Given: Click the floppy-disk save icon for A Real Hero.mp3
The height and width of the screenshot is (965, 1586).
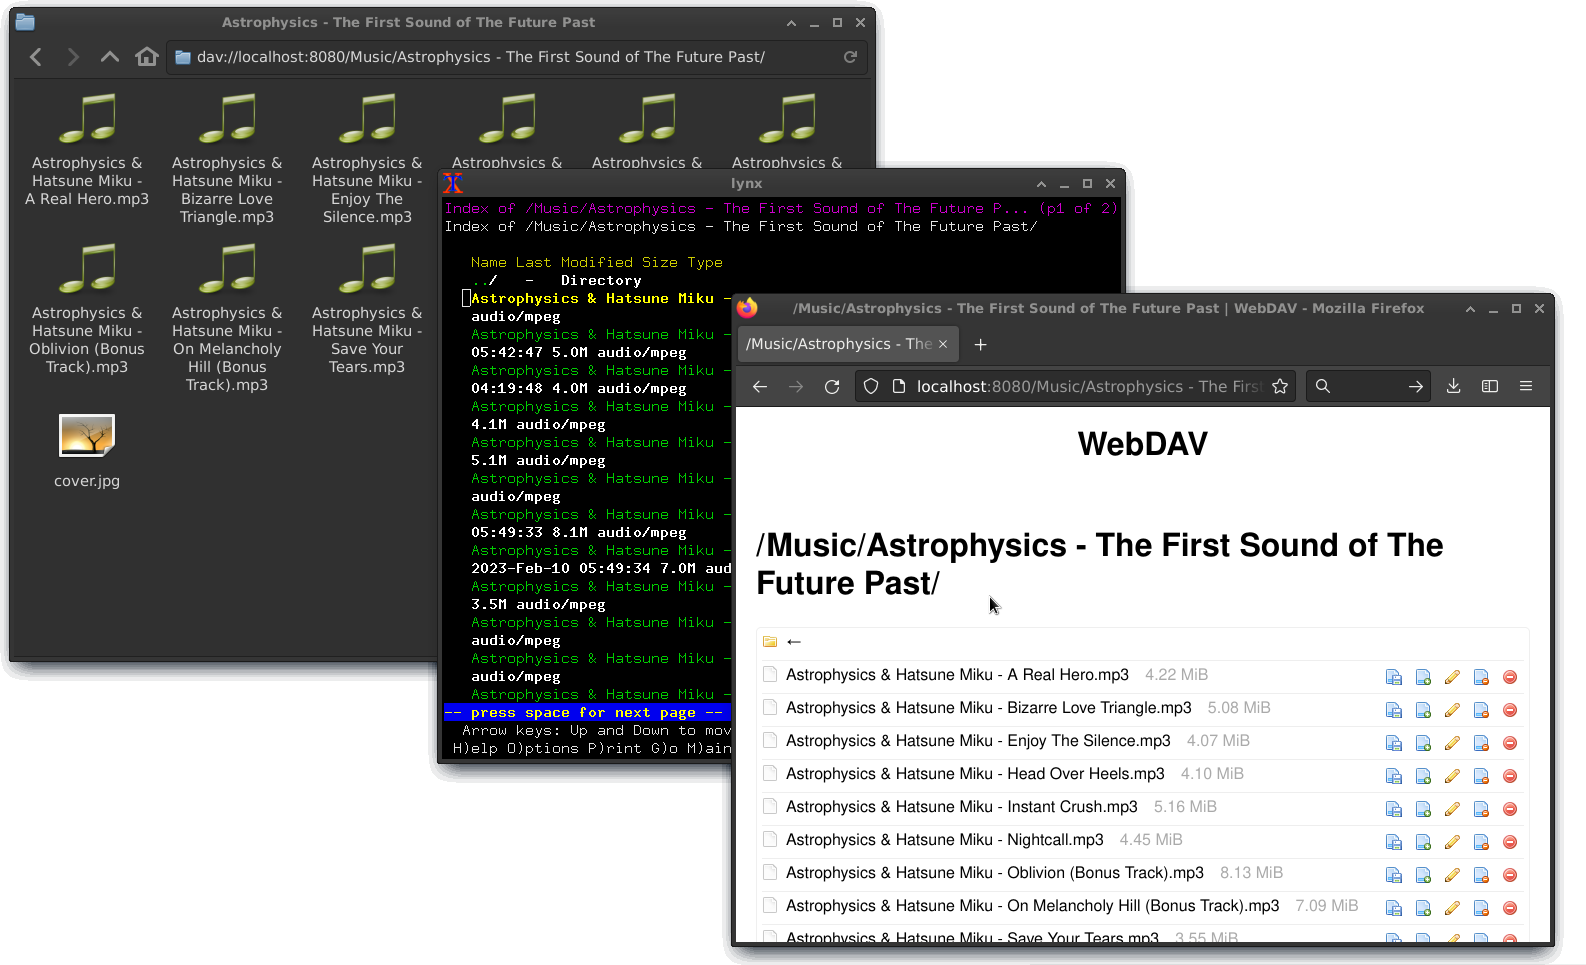Looking at the screenshot, I should [1393, 677].
